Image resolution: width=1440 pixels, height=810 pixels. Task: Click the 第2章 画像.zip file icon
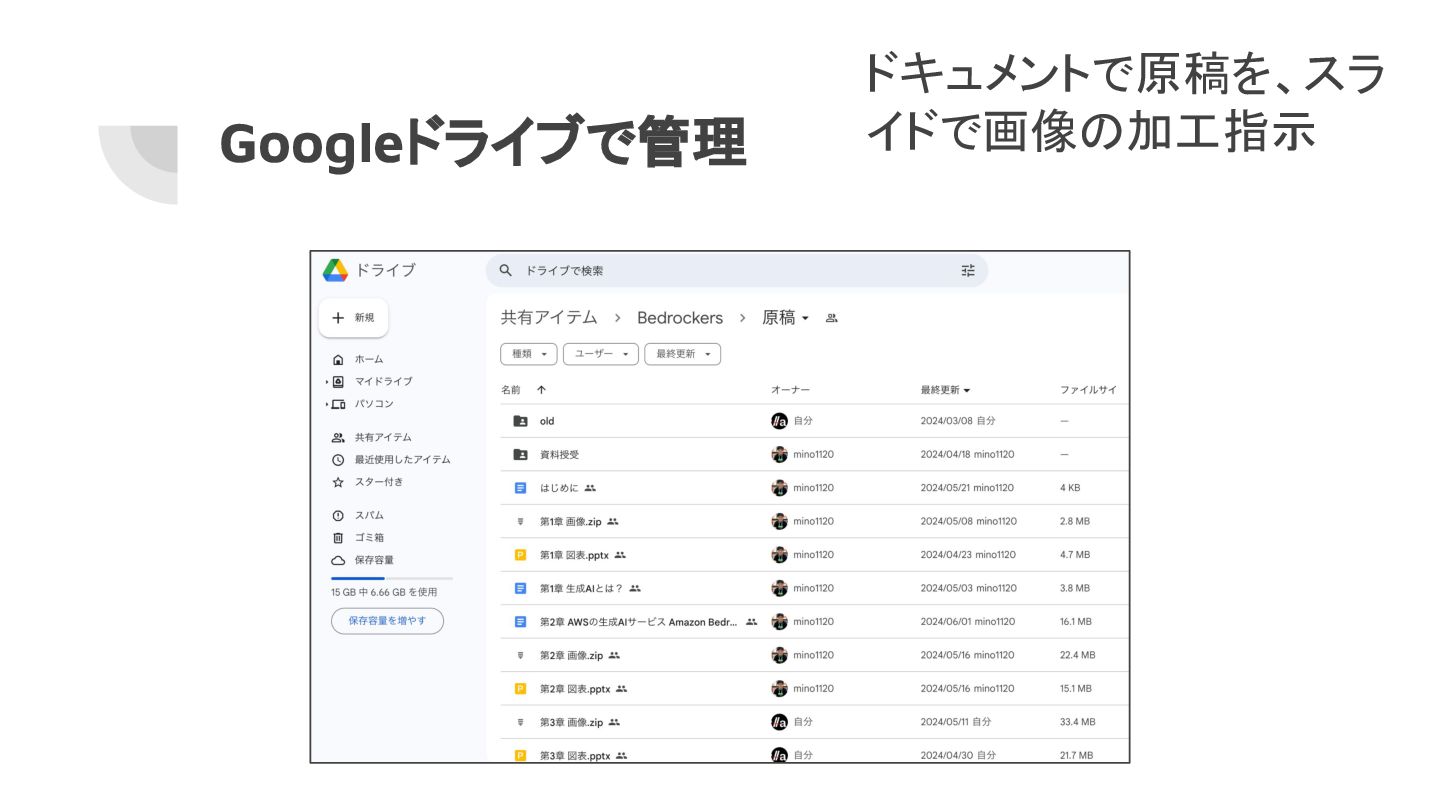(x=520, y=655)
